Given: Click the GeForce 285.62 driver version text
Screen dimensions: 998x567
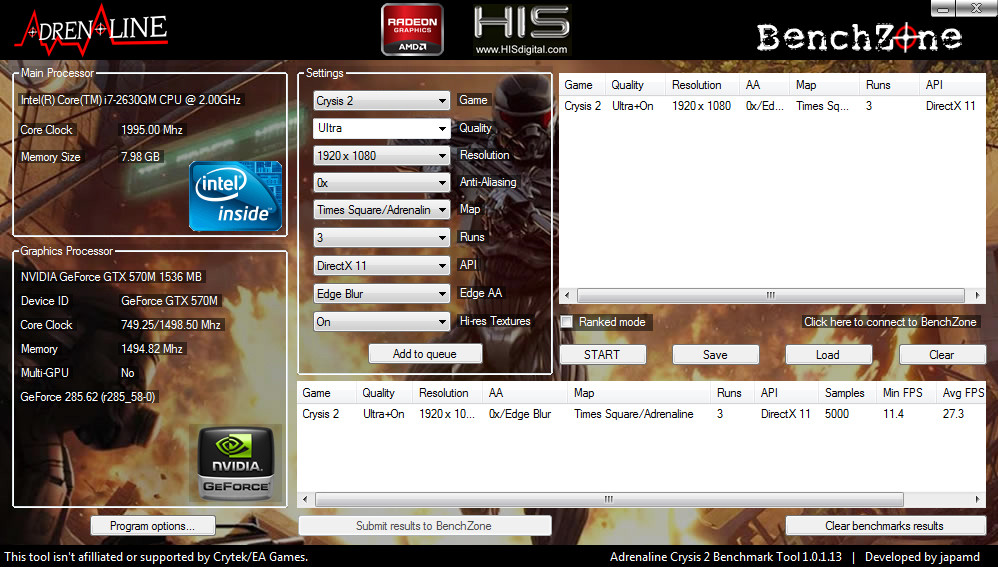Looking at the screenshot, I should [x=87, y=396].
